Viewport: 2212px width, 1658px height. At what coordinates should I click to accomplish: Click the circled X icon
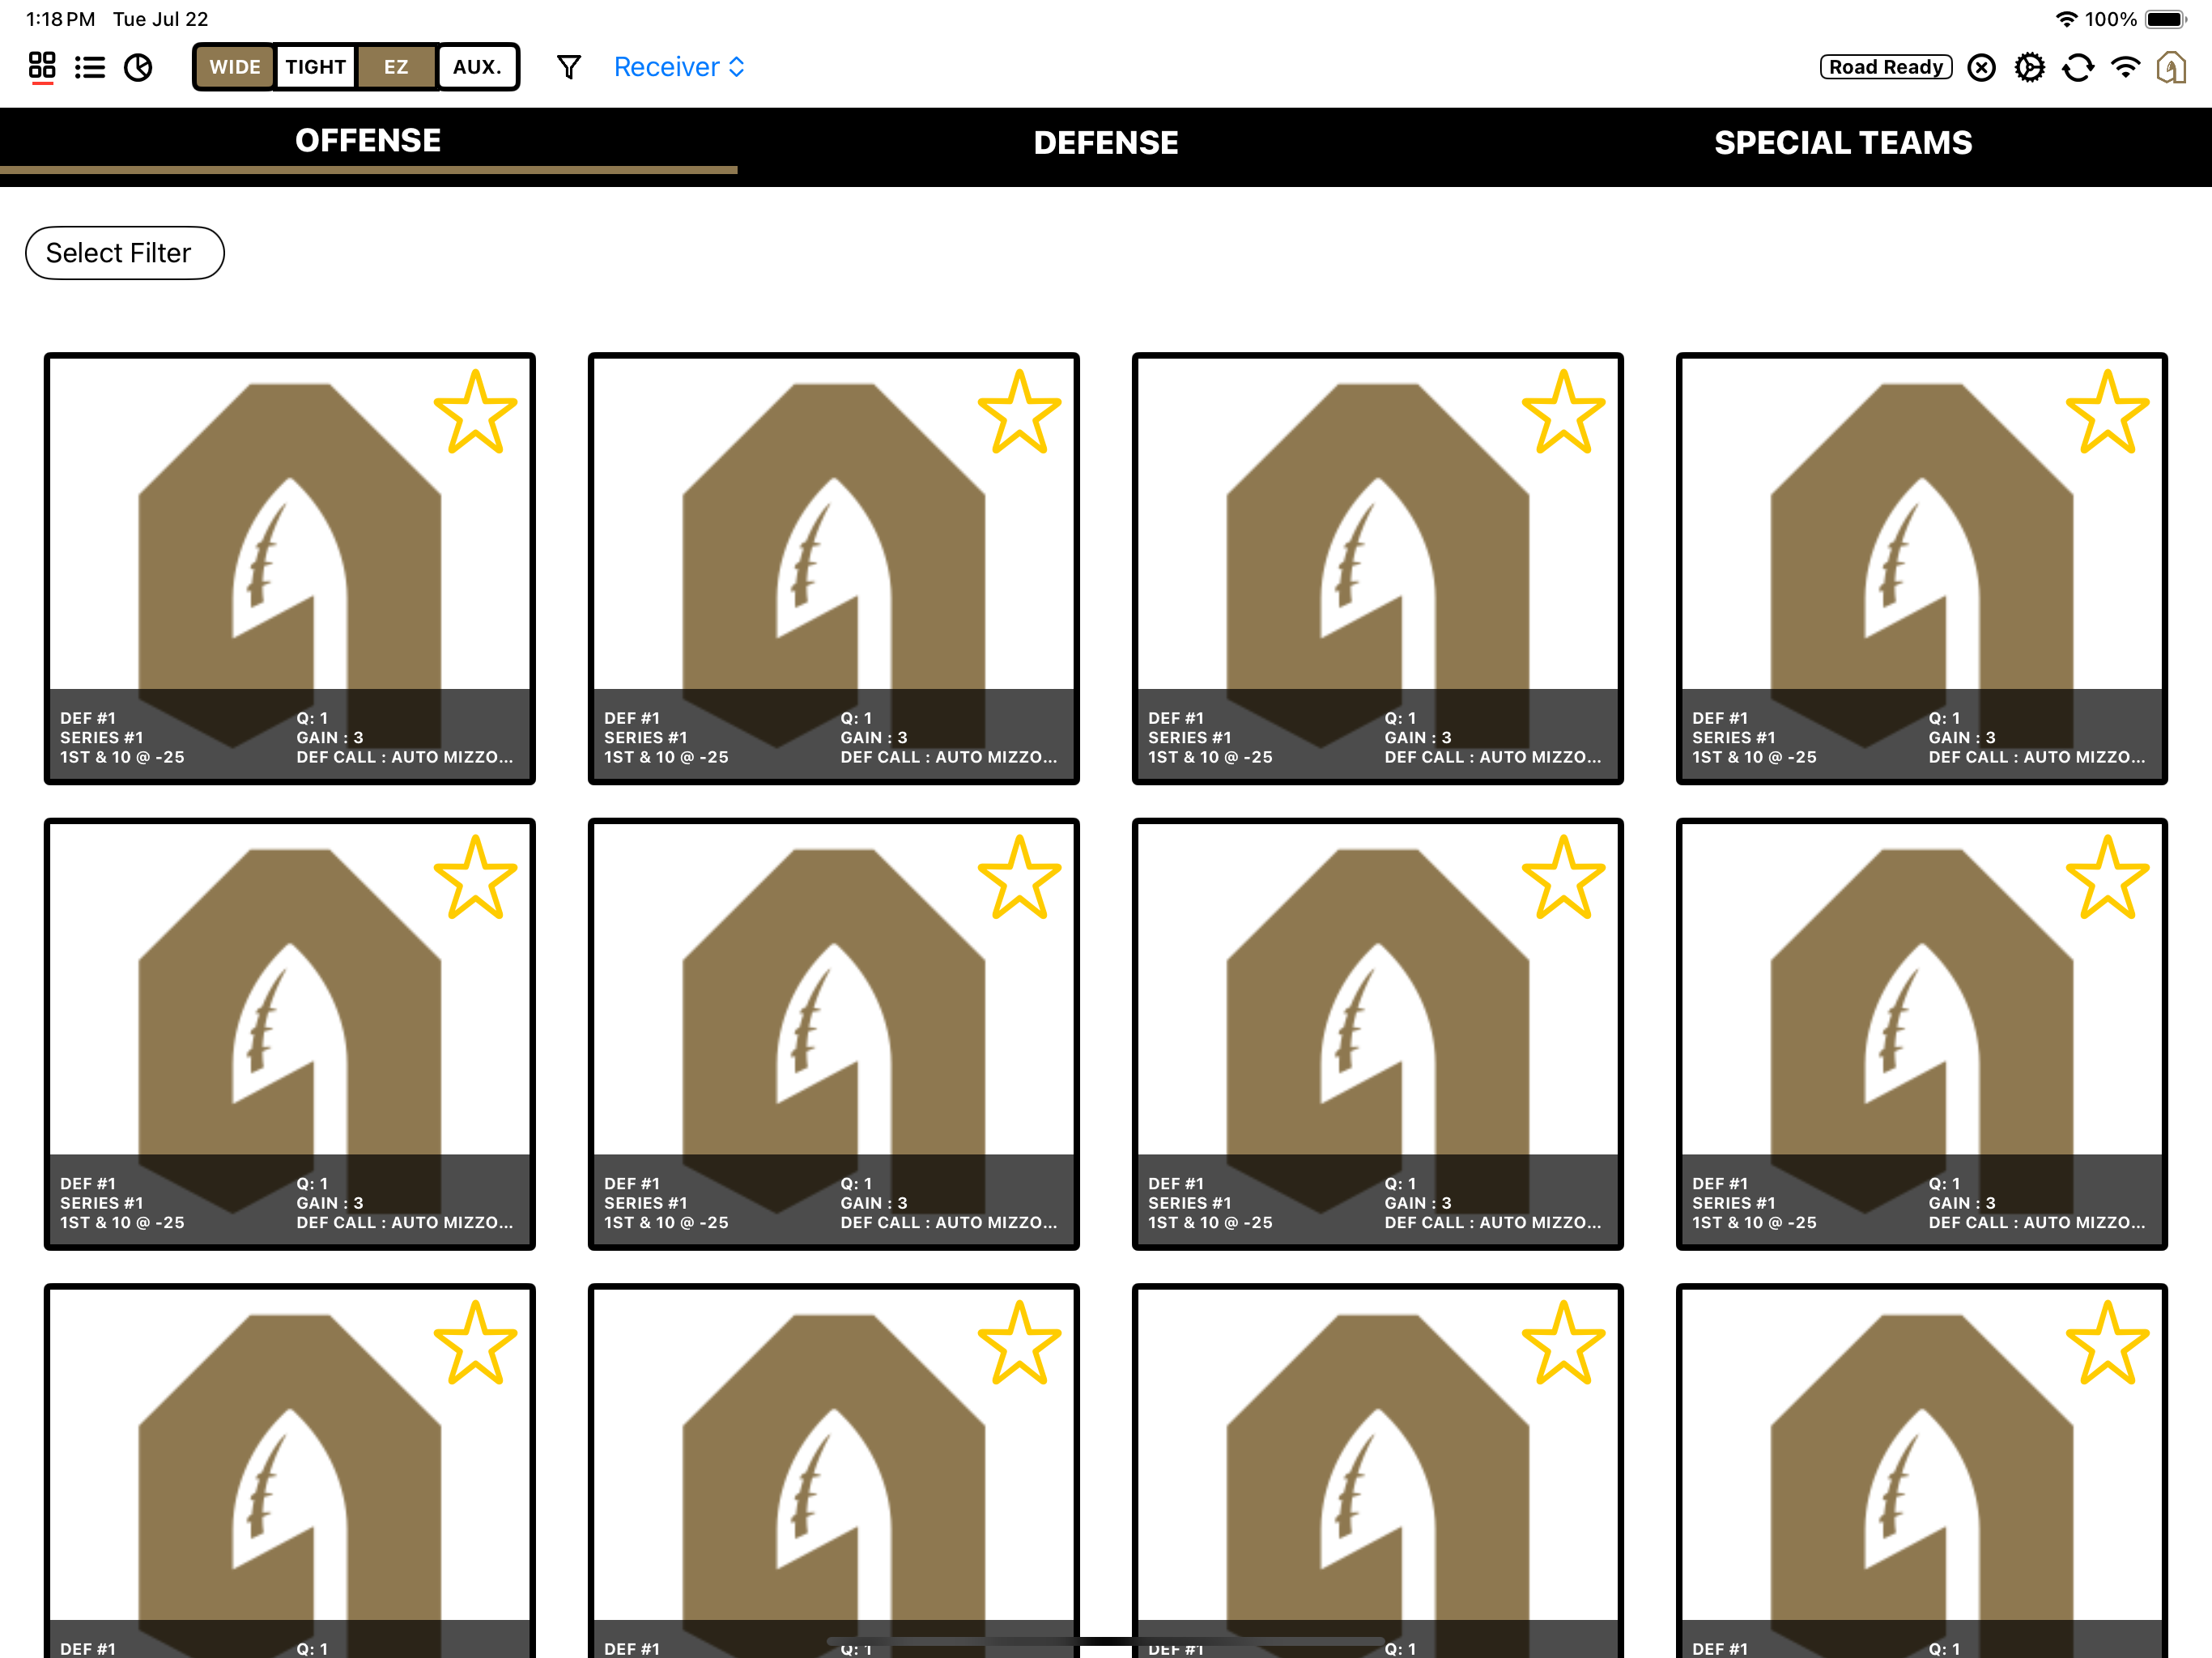(1981, 67)
